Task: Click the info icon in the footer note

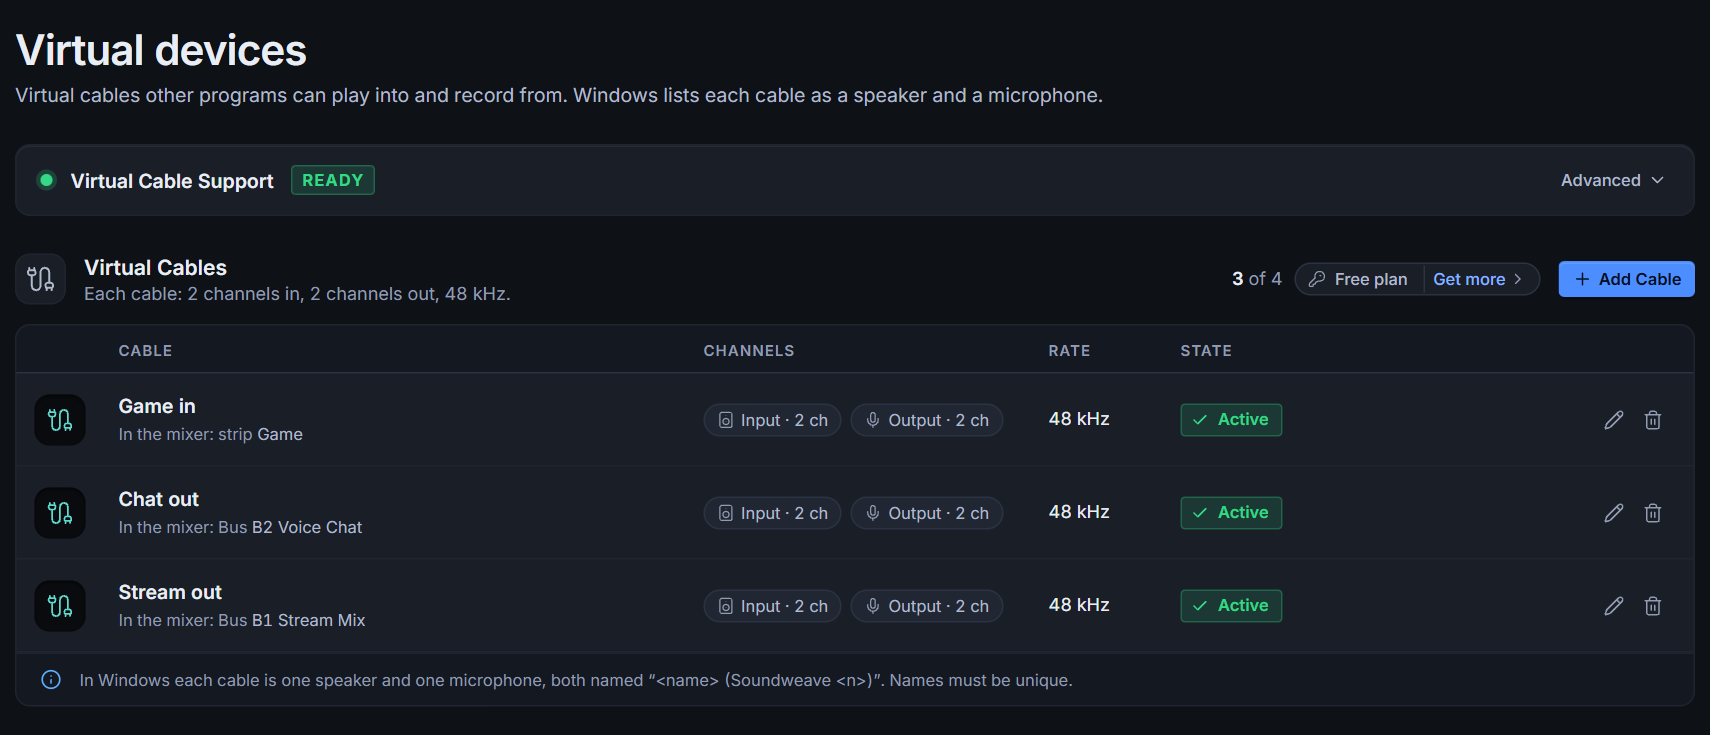Action: [x=51, y=680]
